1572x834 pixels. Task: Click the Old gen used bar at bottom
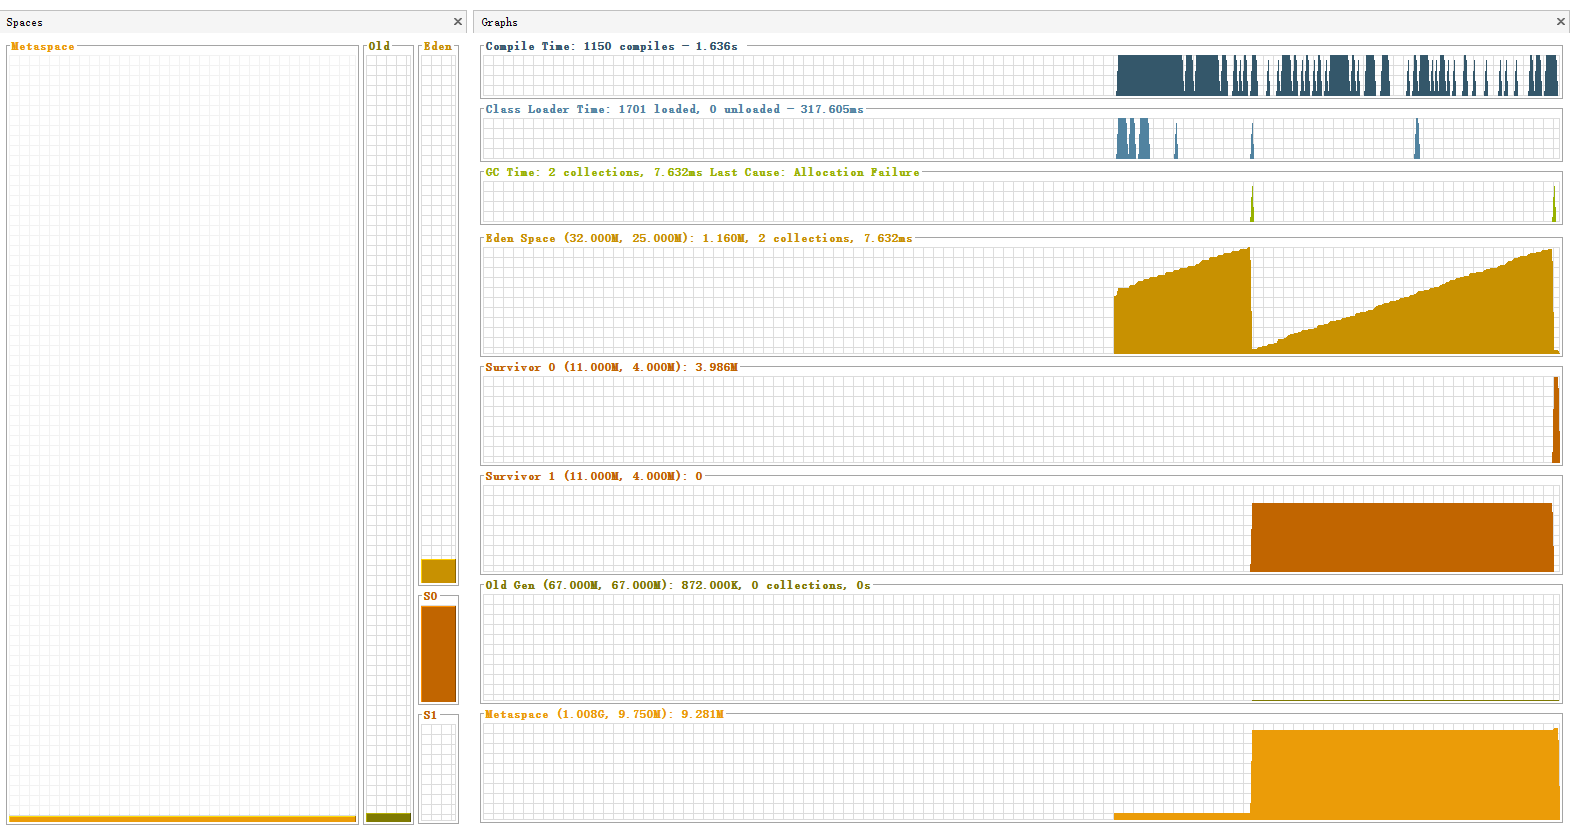coord(388,818)
